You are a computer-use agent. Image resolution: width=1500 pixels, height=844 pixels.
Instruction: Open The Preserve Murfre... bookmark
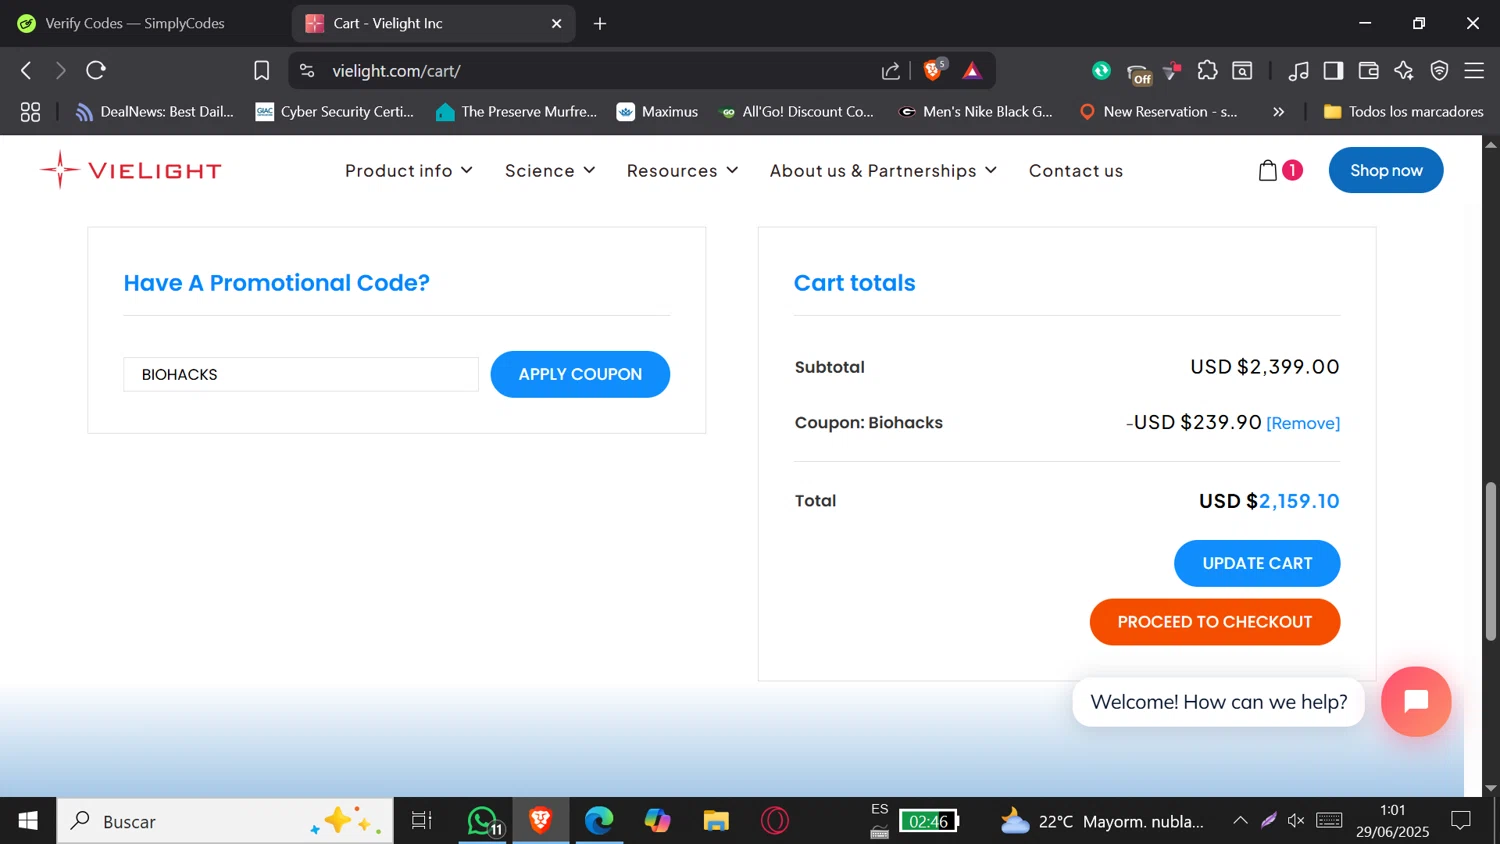(517, 112)
